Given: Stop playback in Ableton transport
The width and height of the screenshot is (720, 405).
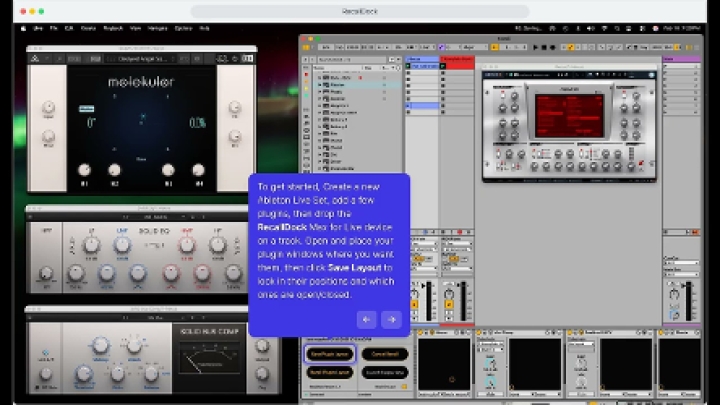Looking at the screenshot, I should [544, 47].
